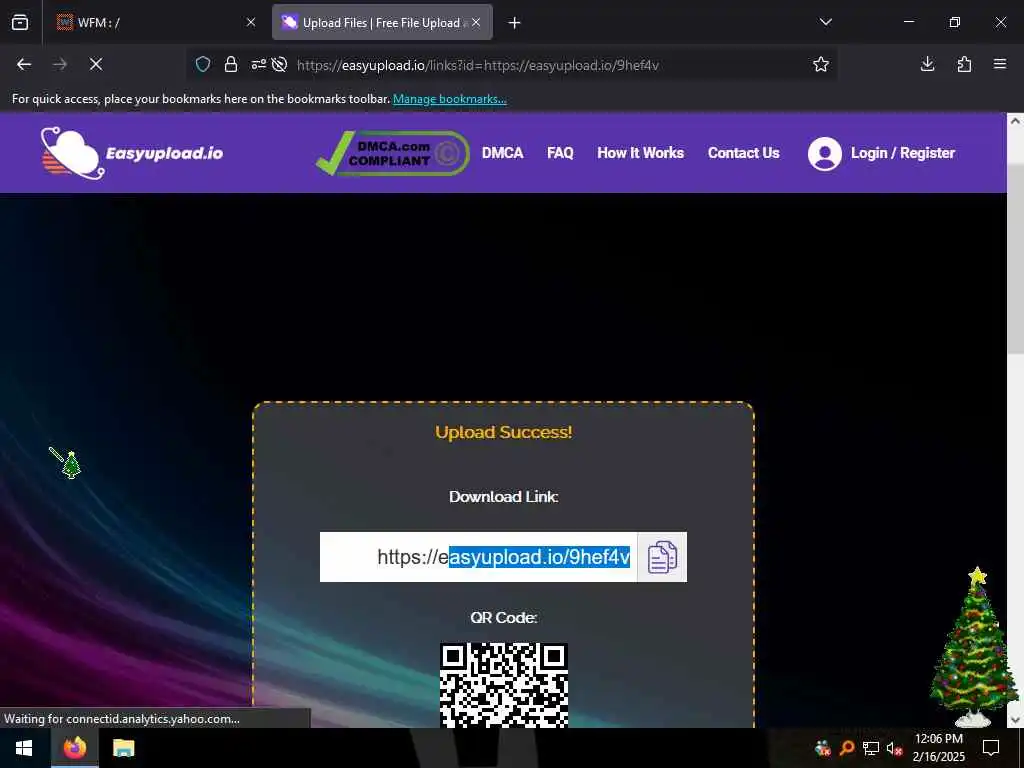The image size is (1024, 768).
Task: Click the Download Link: label
Action: [504, 497]
